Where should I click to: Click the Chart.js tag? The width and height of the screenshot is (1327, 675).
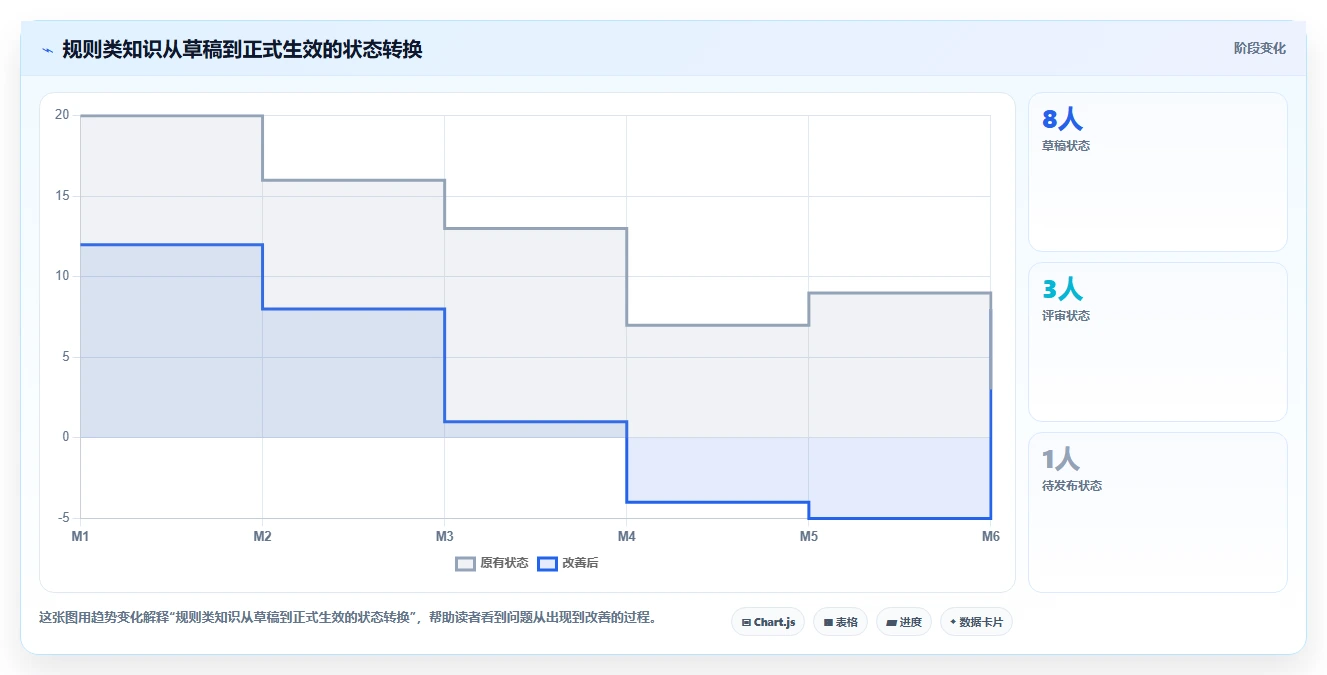click(x=768, y=622)
